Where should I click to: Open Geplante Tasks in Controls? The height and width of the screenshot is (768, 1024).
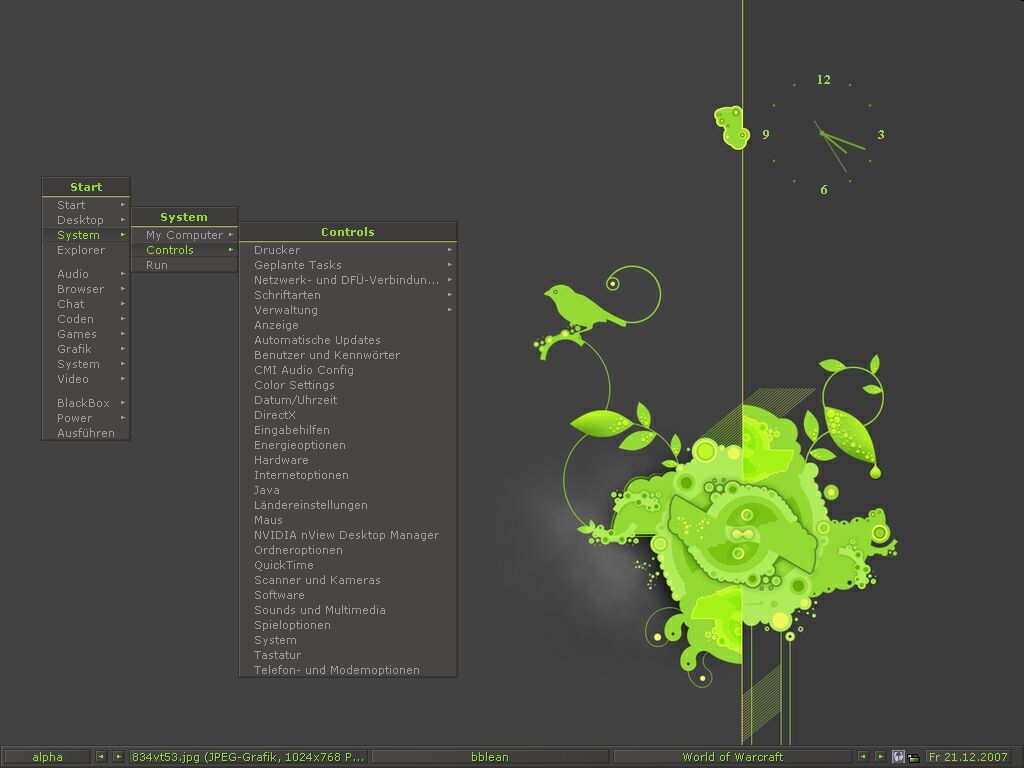347,264
